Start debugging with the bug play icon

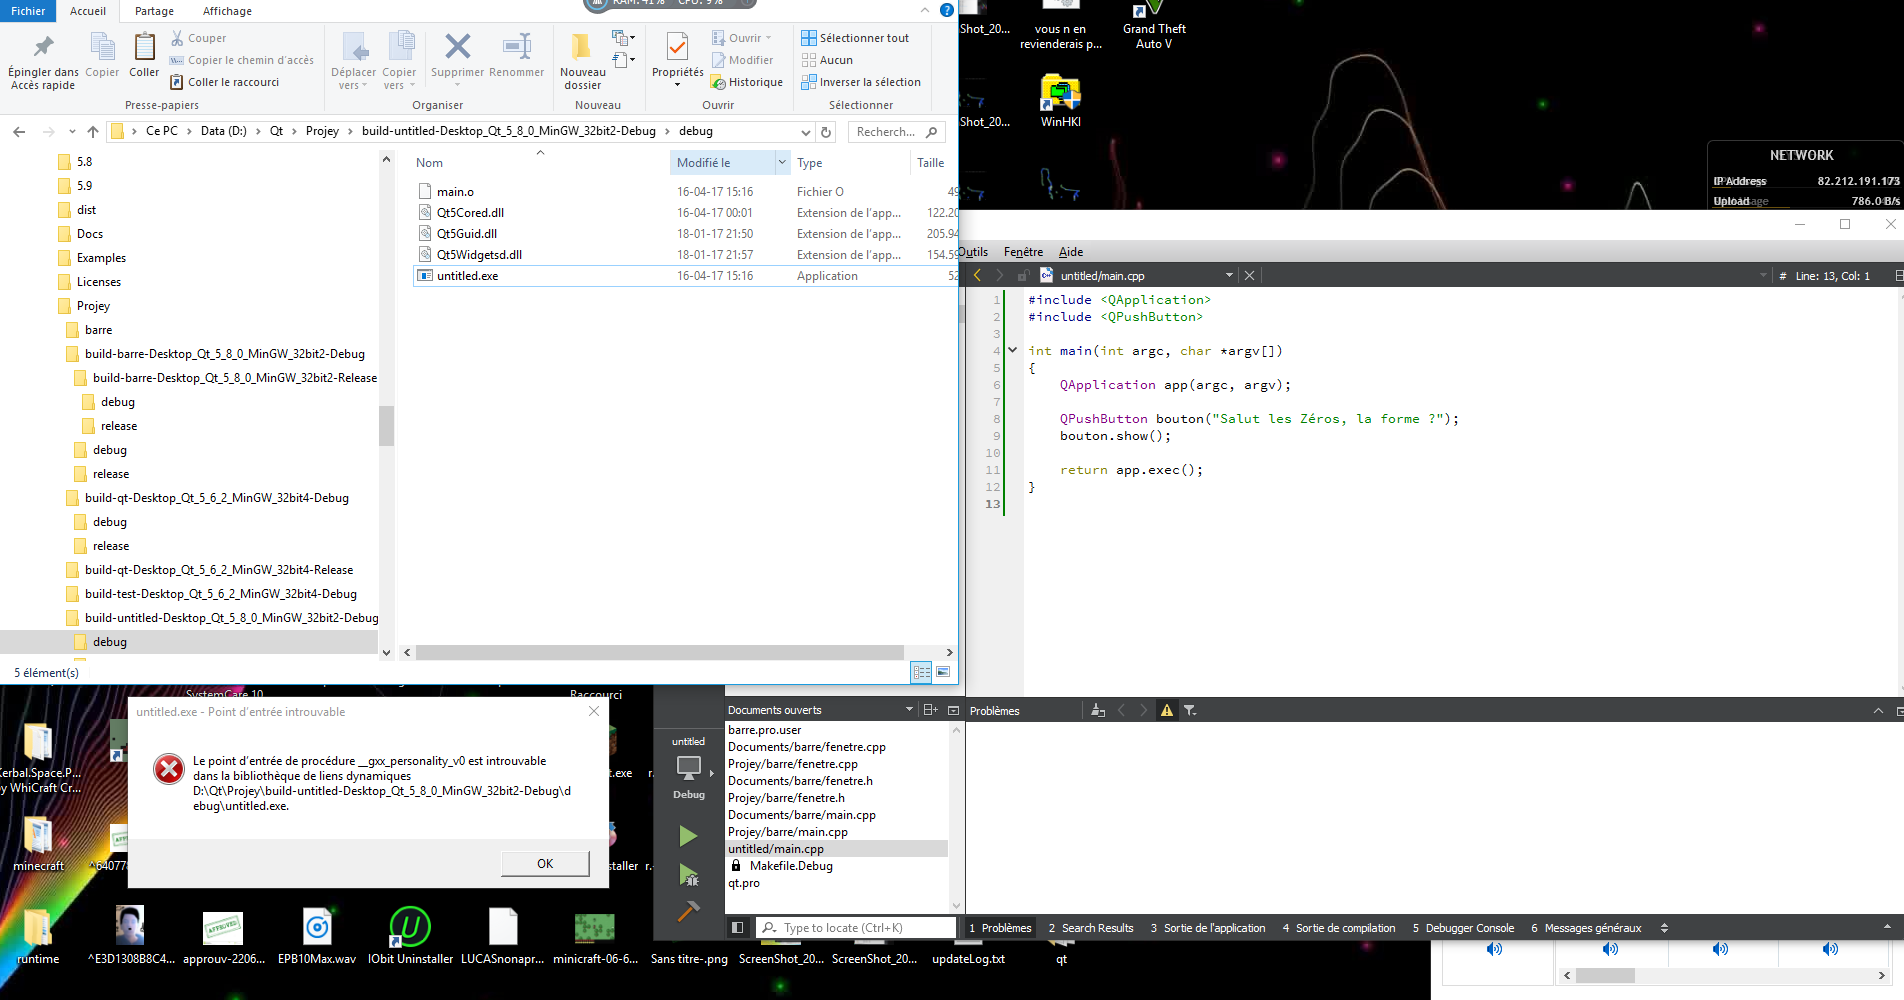[688, 875]
